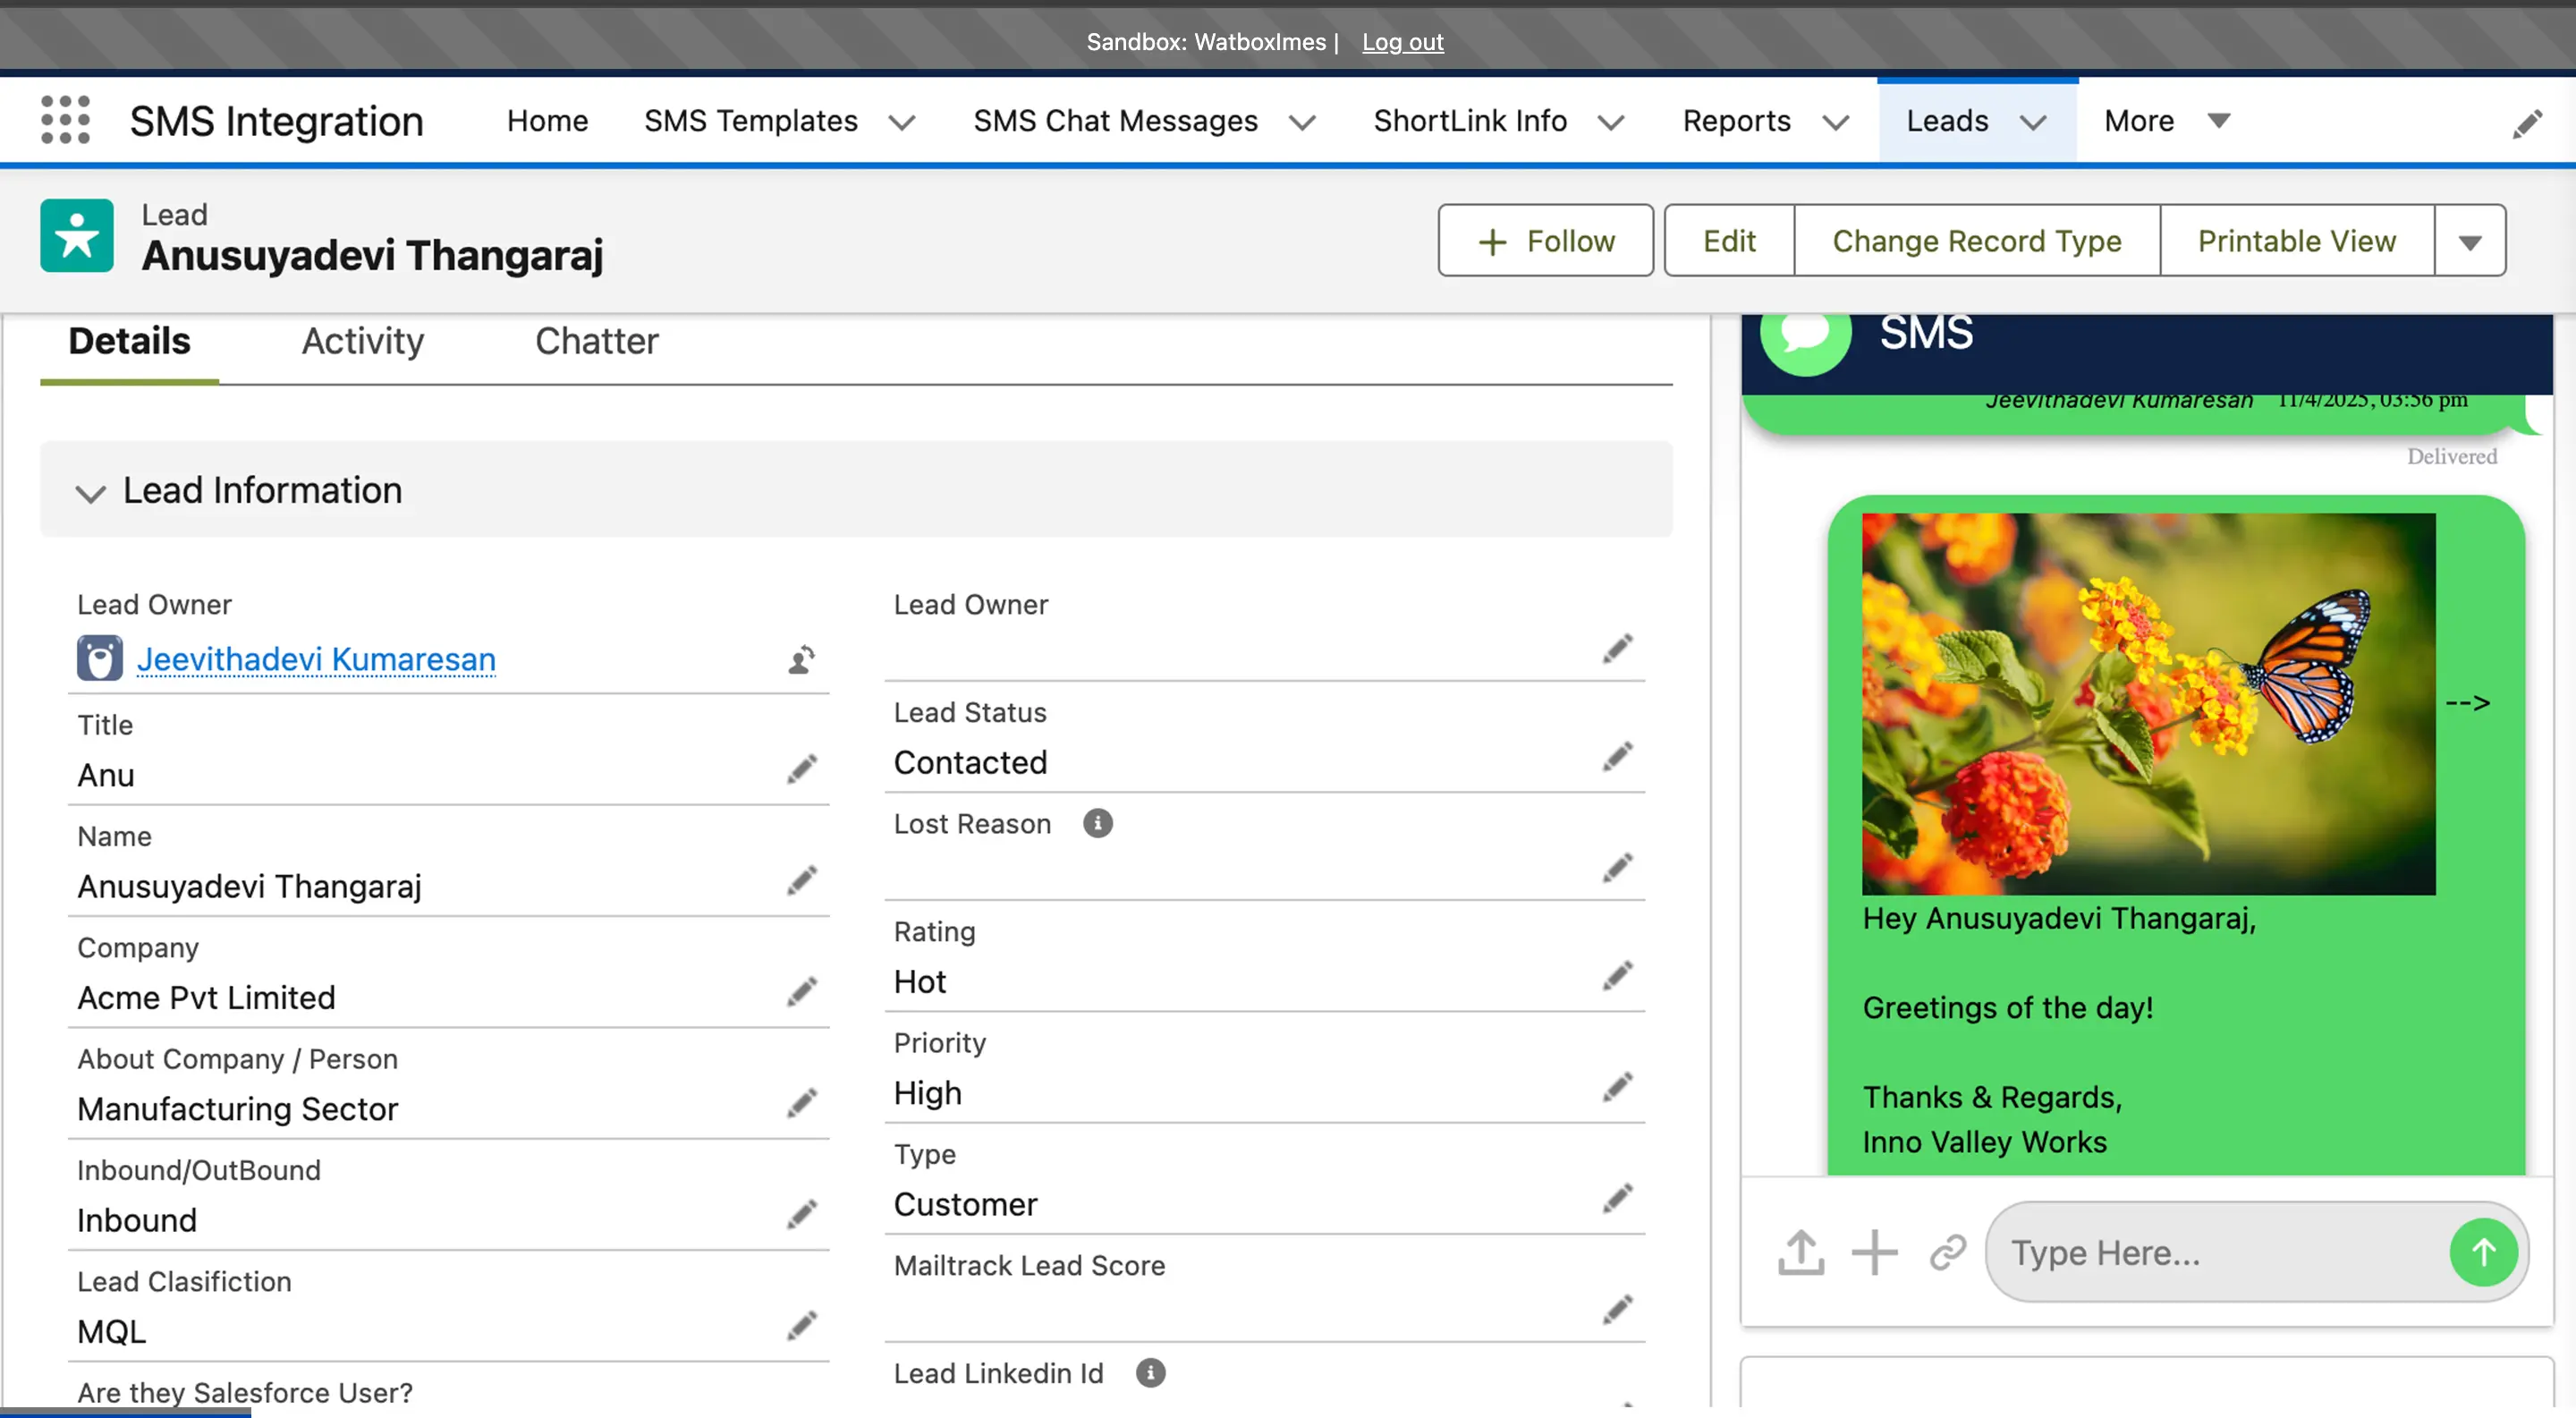
Task: Edit the Name field with pencil icon
Action: click(x=801, y=881)
